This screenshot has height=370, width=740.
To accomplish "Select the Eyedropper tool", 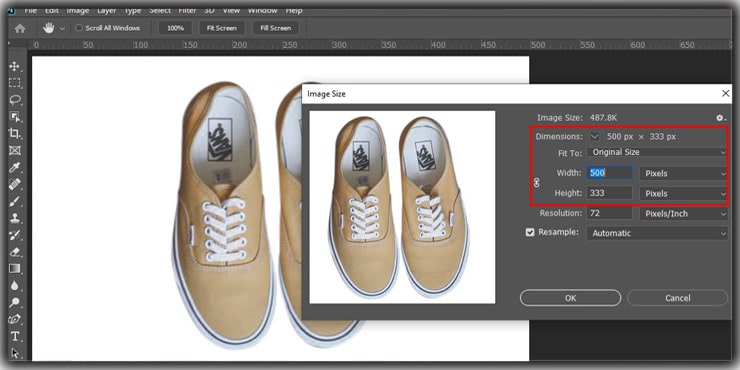I will [x=15, y=168].
